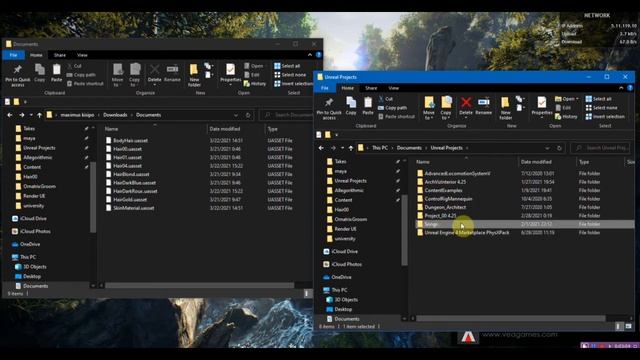Expand address bar history in Unreal Projects
640x360 pixels.
pos(547,148)
